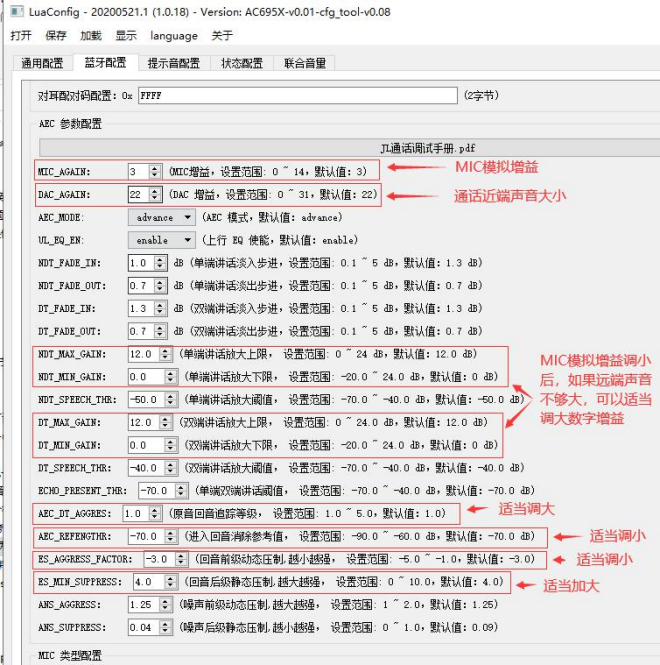The image size is (660, 665).
Task: Raise ANS_AGGRESS value with up spinner
Action: [165, 601]
